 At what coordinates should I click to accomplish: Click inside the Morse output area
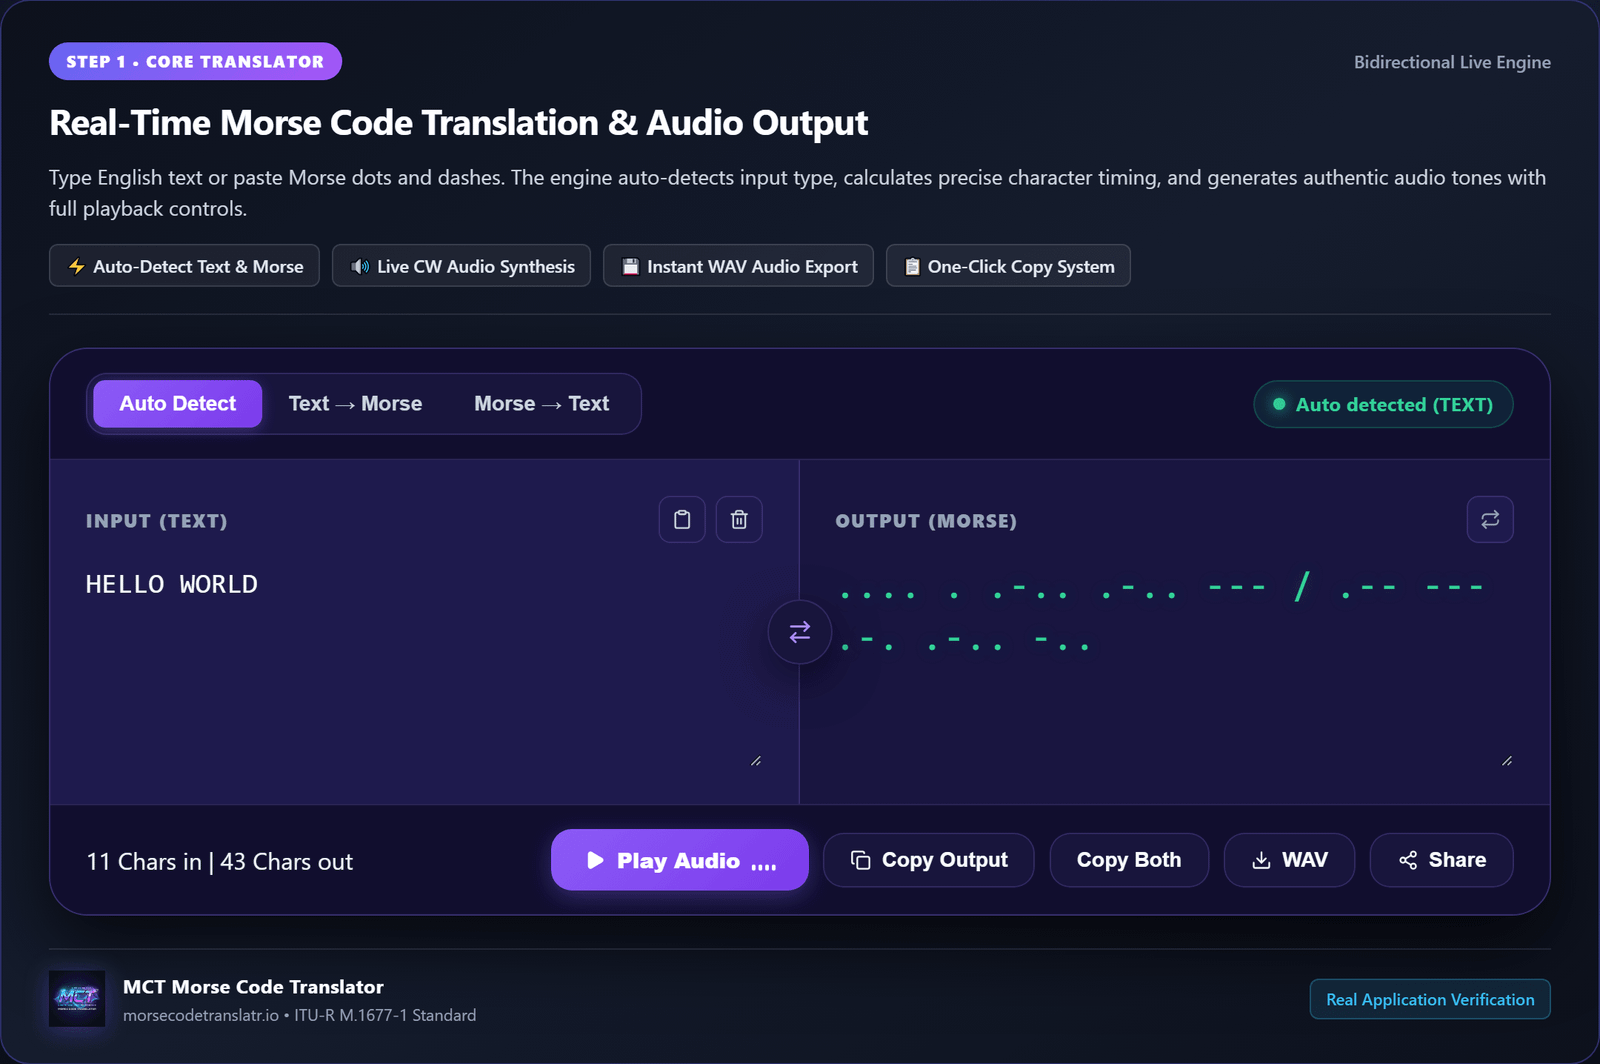point(1174,665)
